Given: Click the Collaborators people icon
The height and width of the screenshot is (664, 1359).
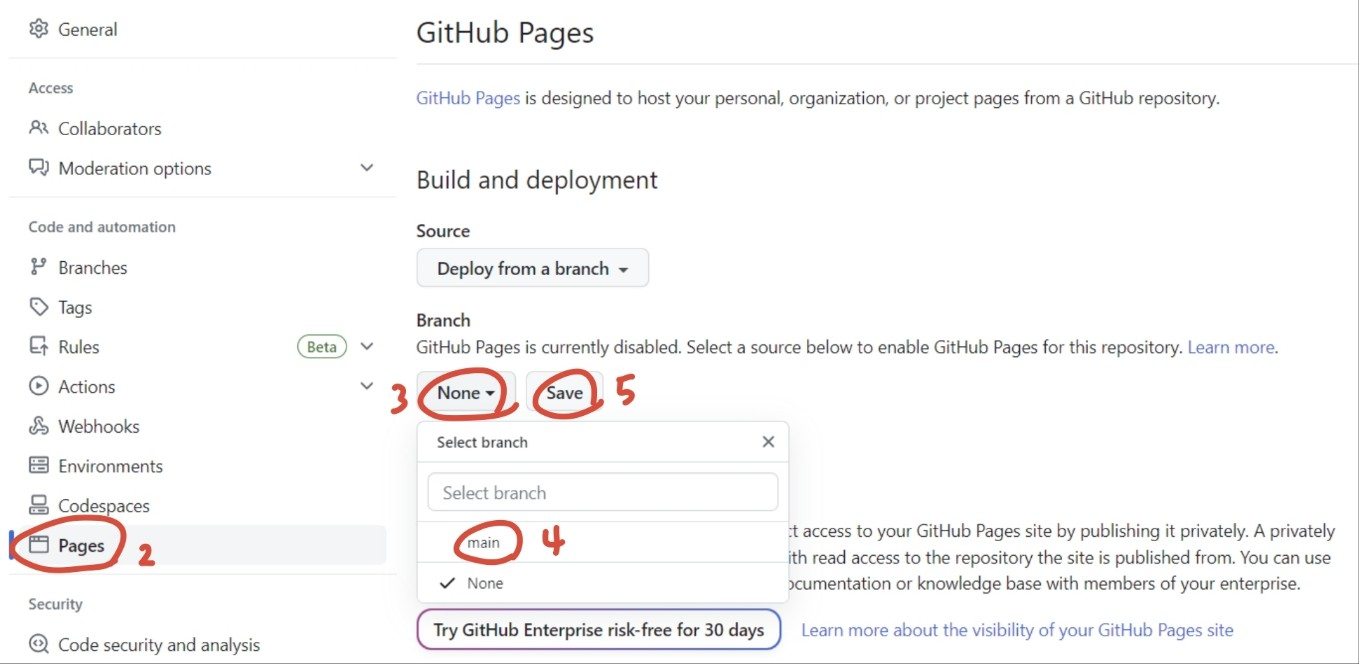Looking at the screenshot, I should [x=39, y=128].
